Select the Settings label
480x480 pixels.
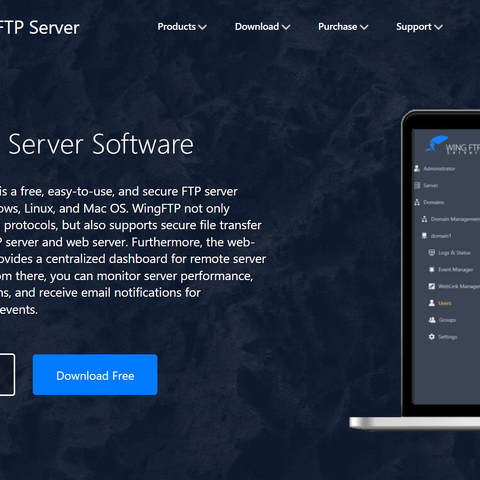coord(447,337)
